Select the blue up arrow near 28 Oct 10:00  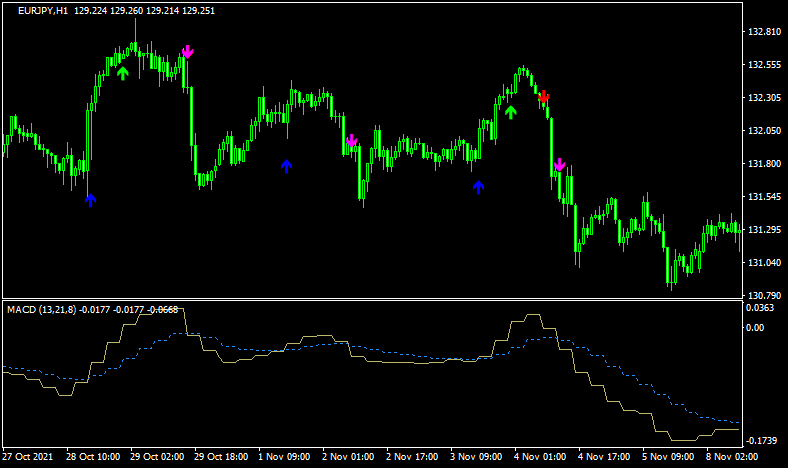pyautogui.click(x=90, y=200)
